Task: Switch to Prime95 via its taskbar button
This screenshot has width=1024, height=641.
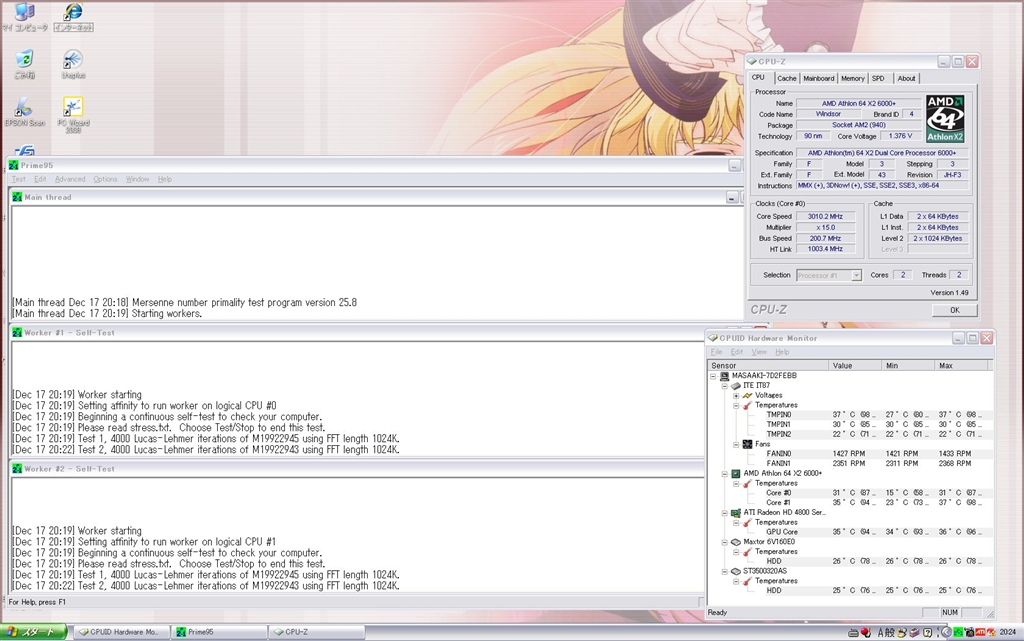Action: coord(219,632)
